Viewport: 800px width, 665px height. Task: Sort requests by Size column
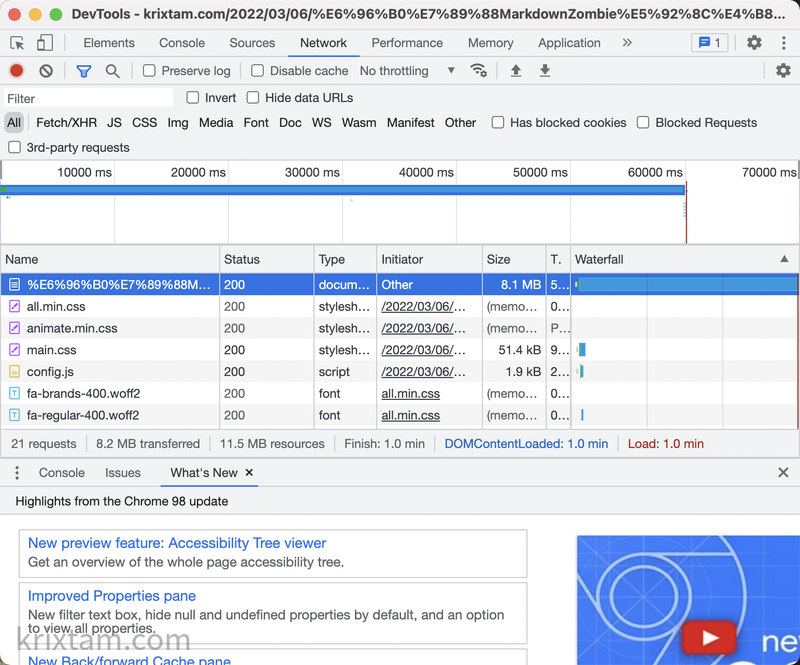(514, 259)
